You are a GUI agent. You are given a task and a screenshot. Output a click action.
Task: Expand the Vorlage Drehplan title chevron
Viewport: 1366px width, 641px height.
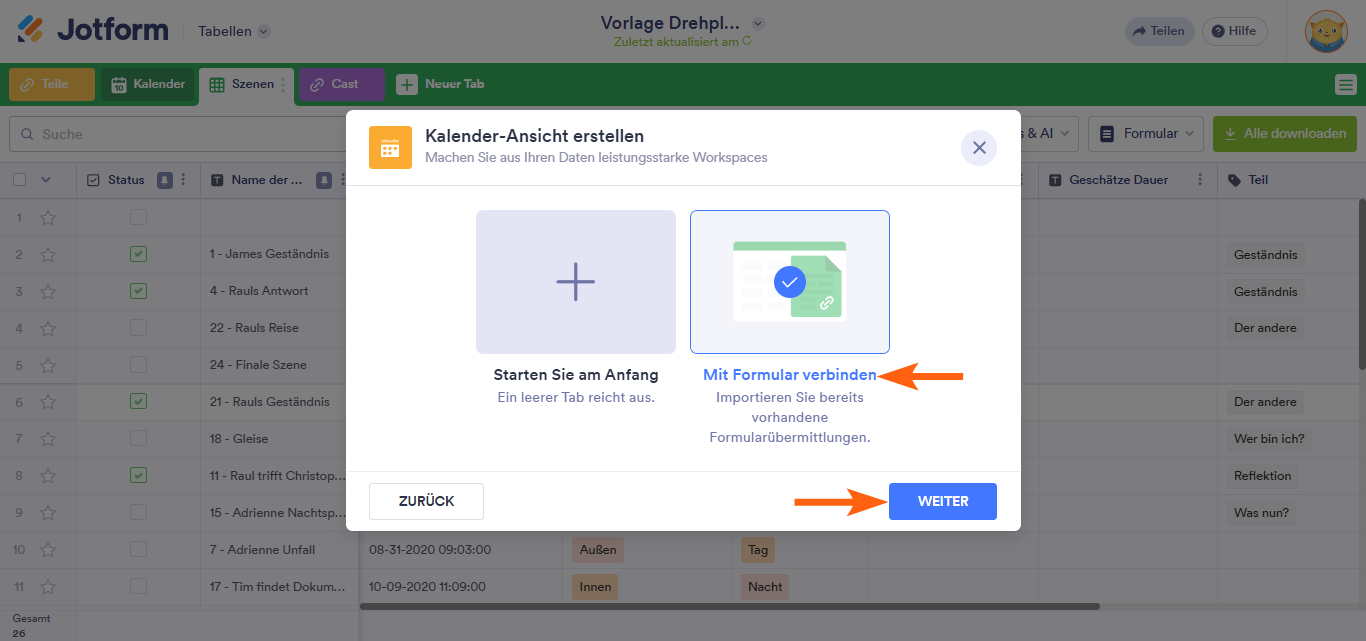(x=758, y=23)
